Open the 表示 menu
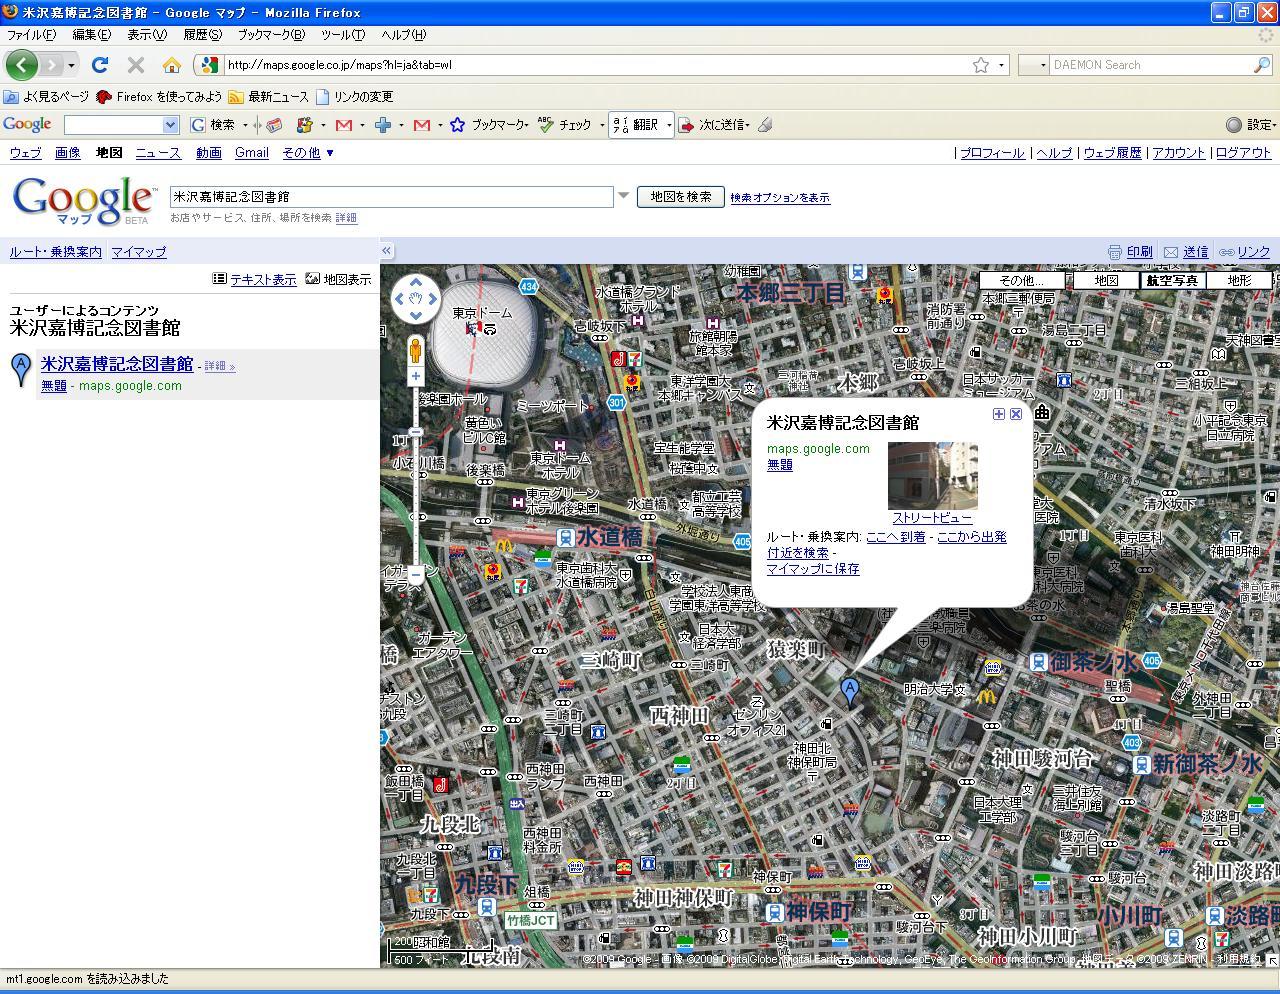Viewport: 1280px width, 994px height. (146, 35)
